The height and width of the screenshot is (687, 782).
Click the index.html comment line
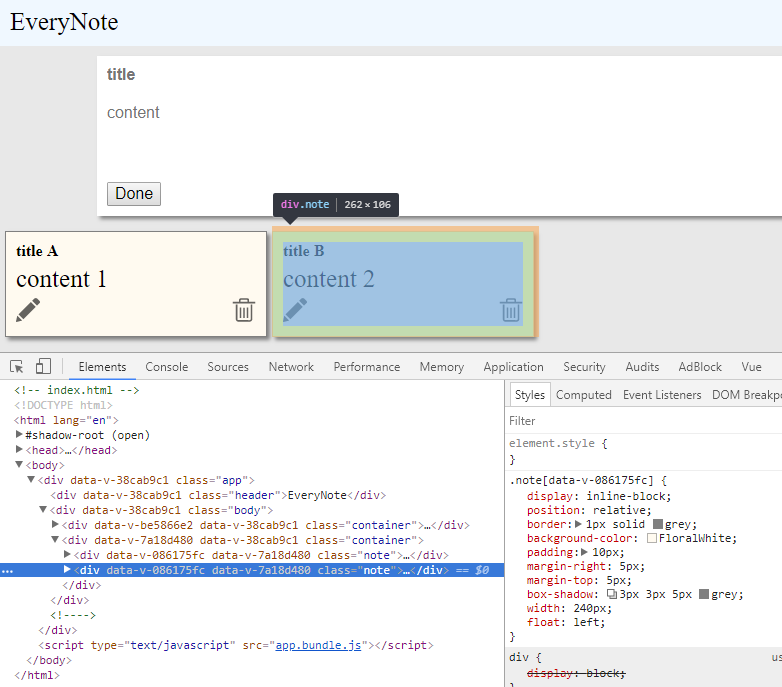click(76, 390)
